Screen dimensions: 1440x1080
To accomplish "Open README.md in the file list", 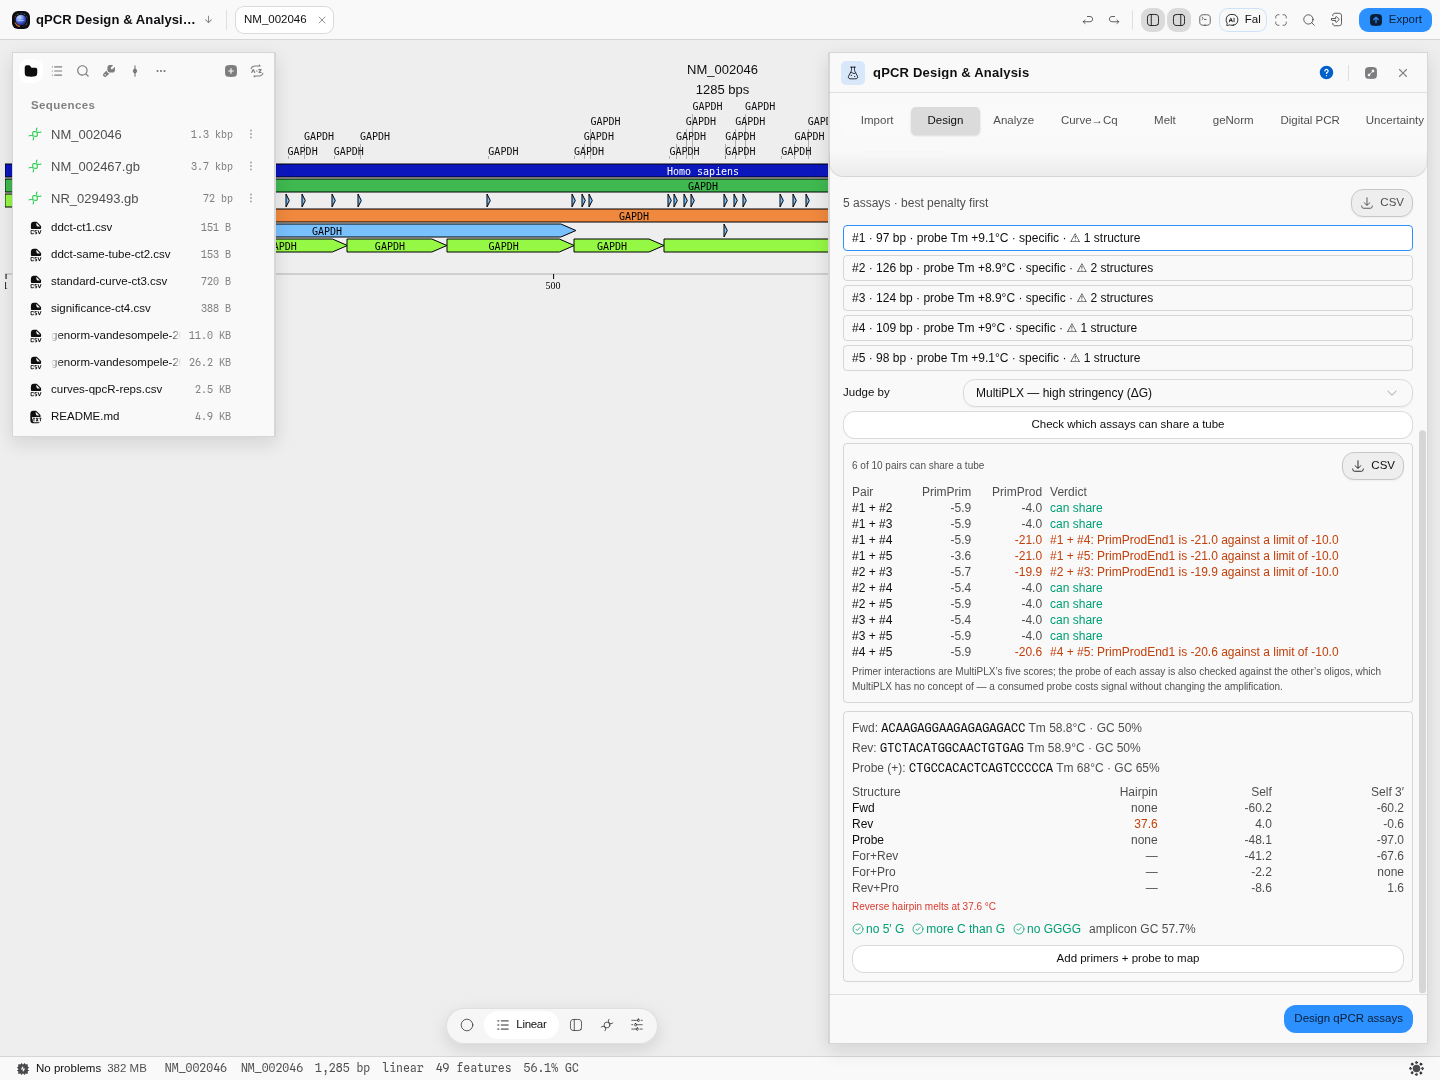I will (143, 417).
